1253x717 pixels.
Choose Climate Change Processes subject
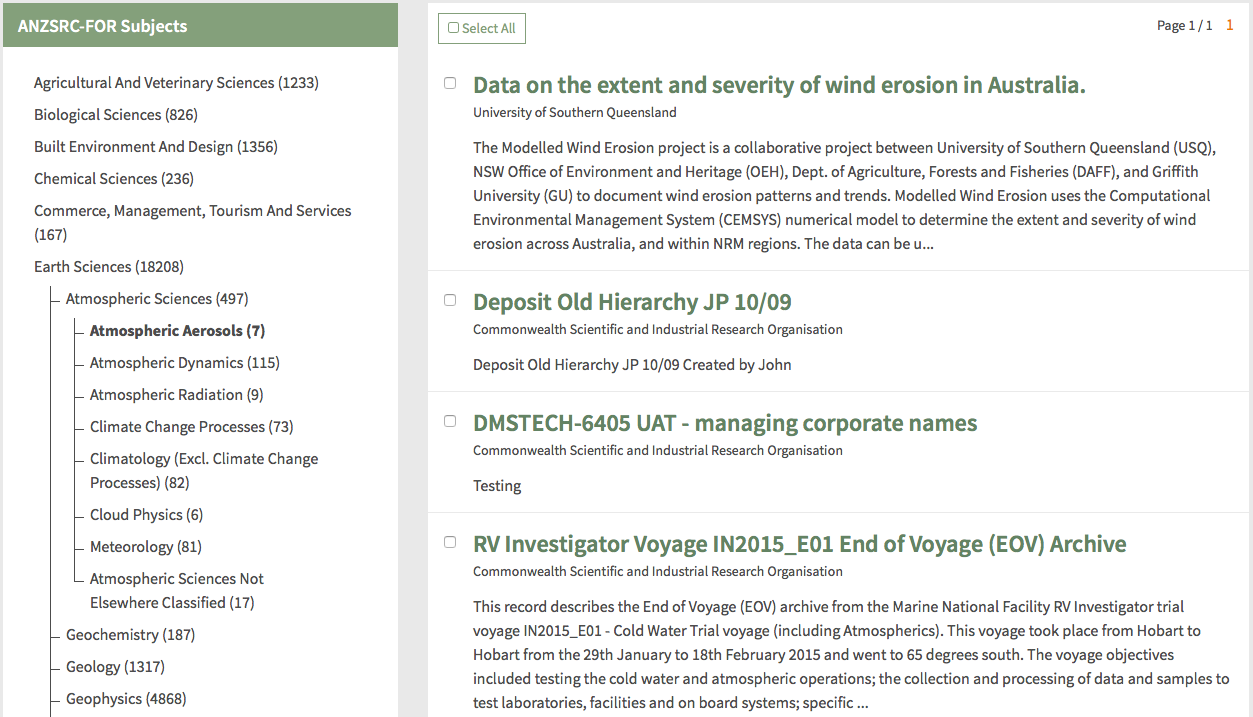(x=191, y=427)
